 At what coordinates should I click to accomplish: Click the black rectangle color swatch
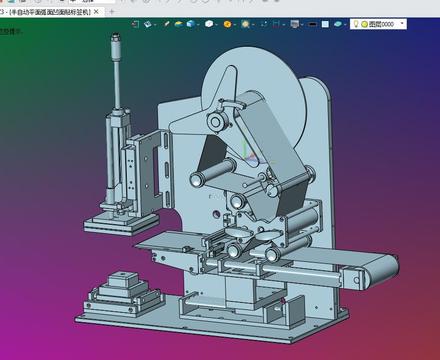[312, 24]
